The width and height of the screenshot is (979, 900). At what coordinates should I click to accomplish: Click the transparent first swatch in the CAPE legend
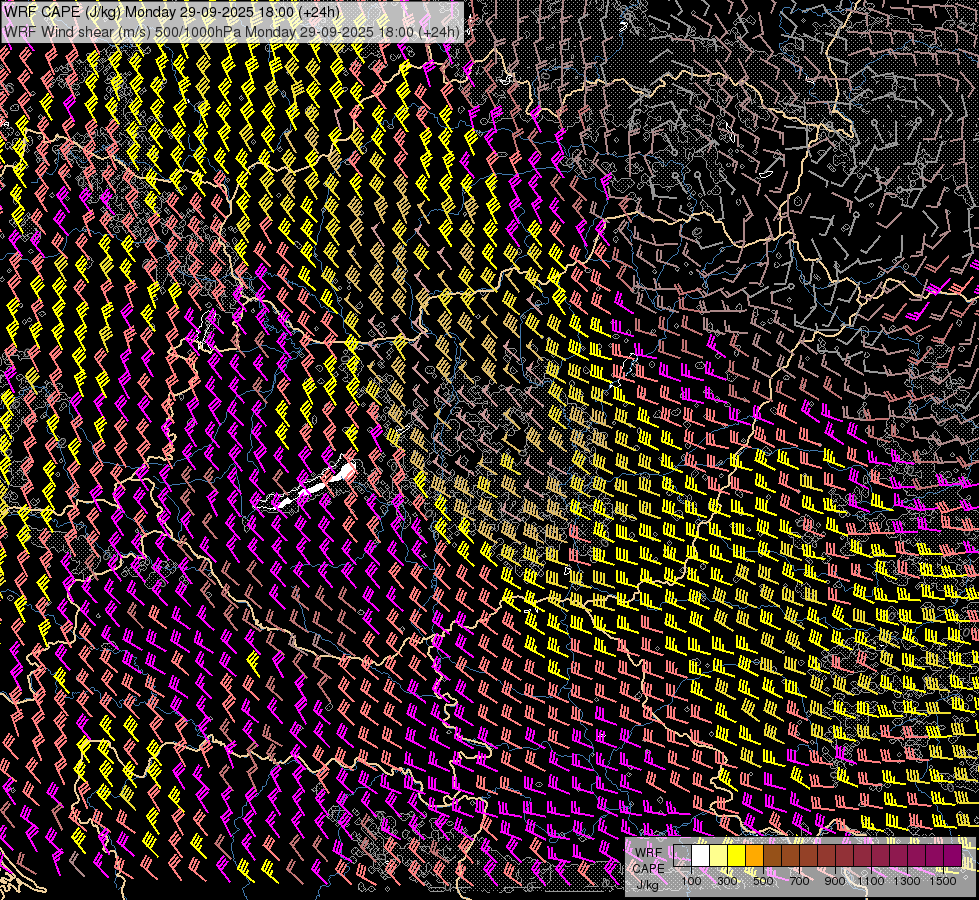682,856
